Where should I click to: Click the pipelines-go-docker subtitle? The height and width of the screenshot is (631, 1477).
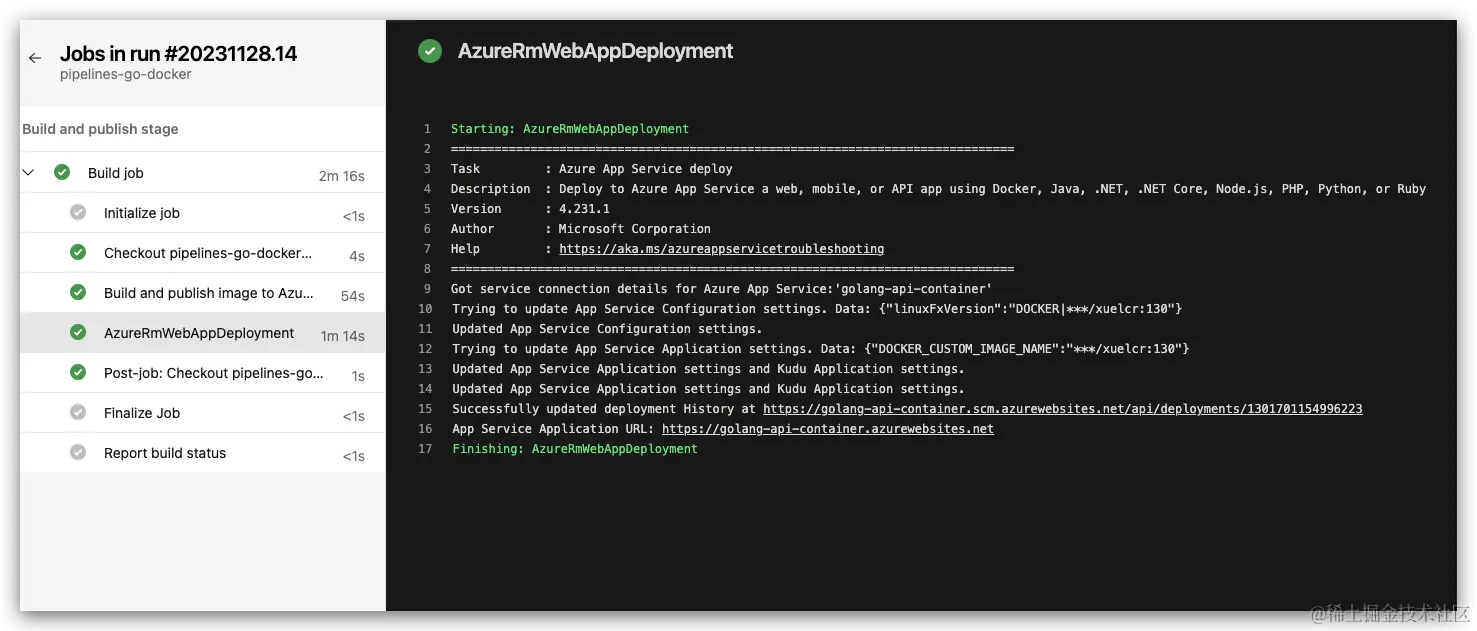126,74
